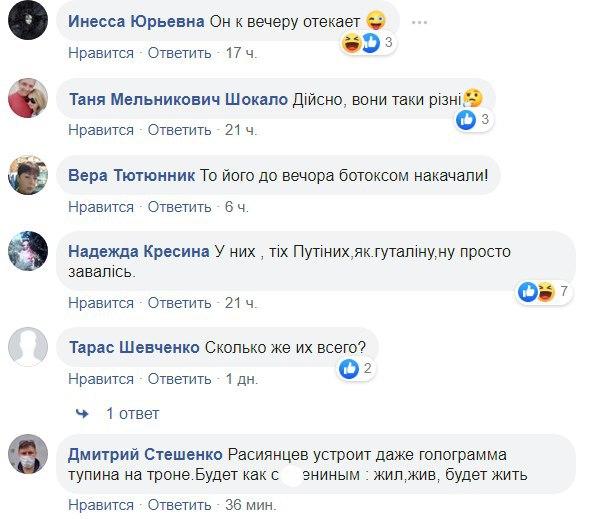This screenshot has width=614, height=519.
Task: Open Надежда Кресина's profile avatar
Action: tap(28, 251)
